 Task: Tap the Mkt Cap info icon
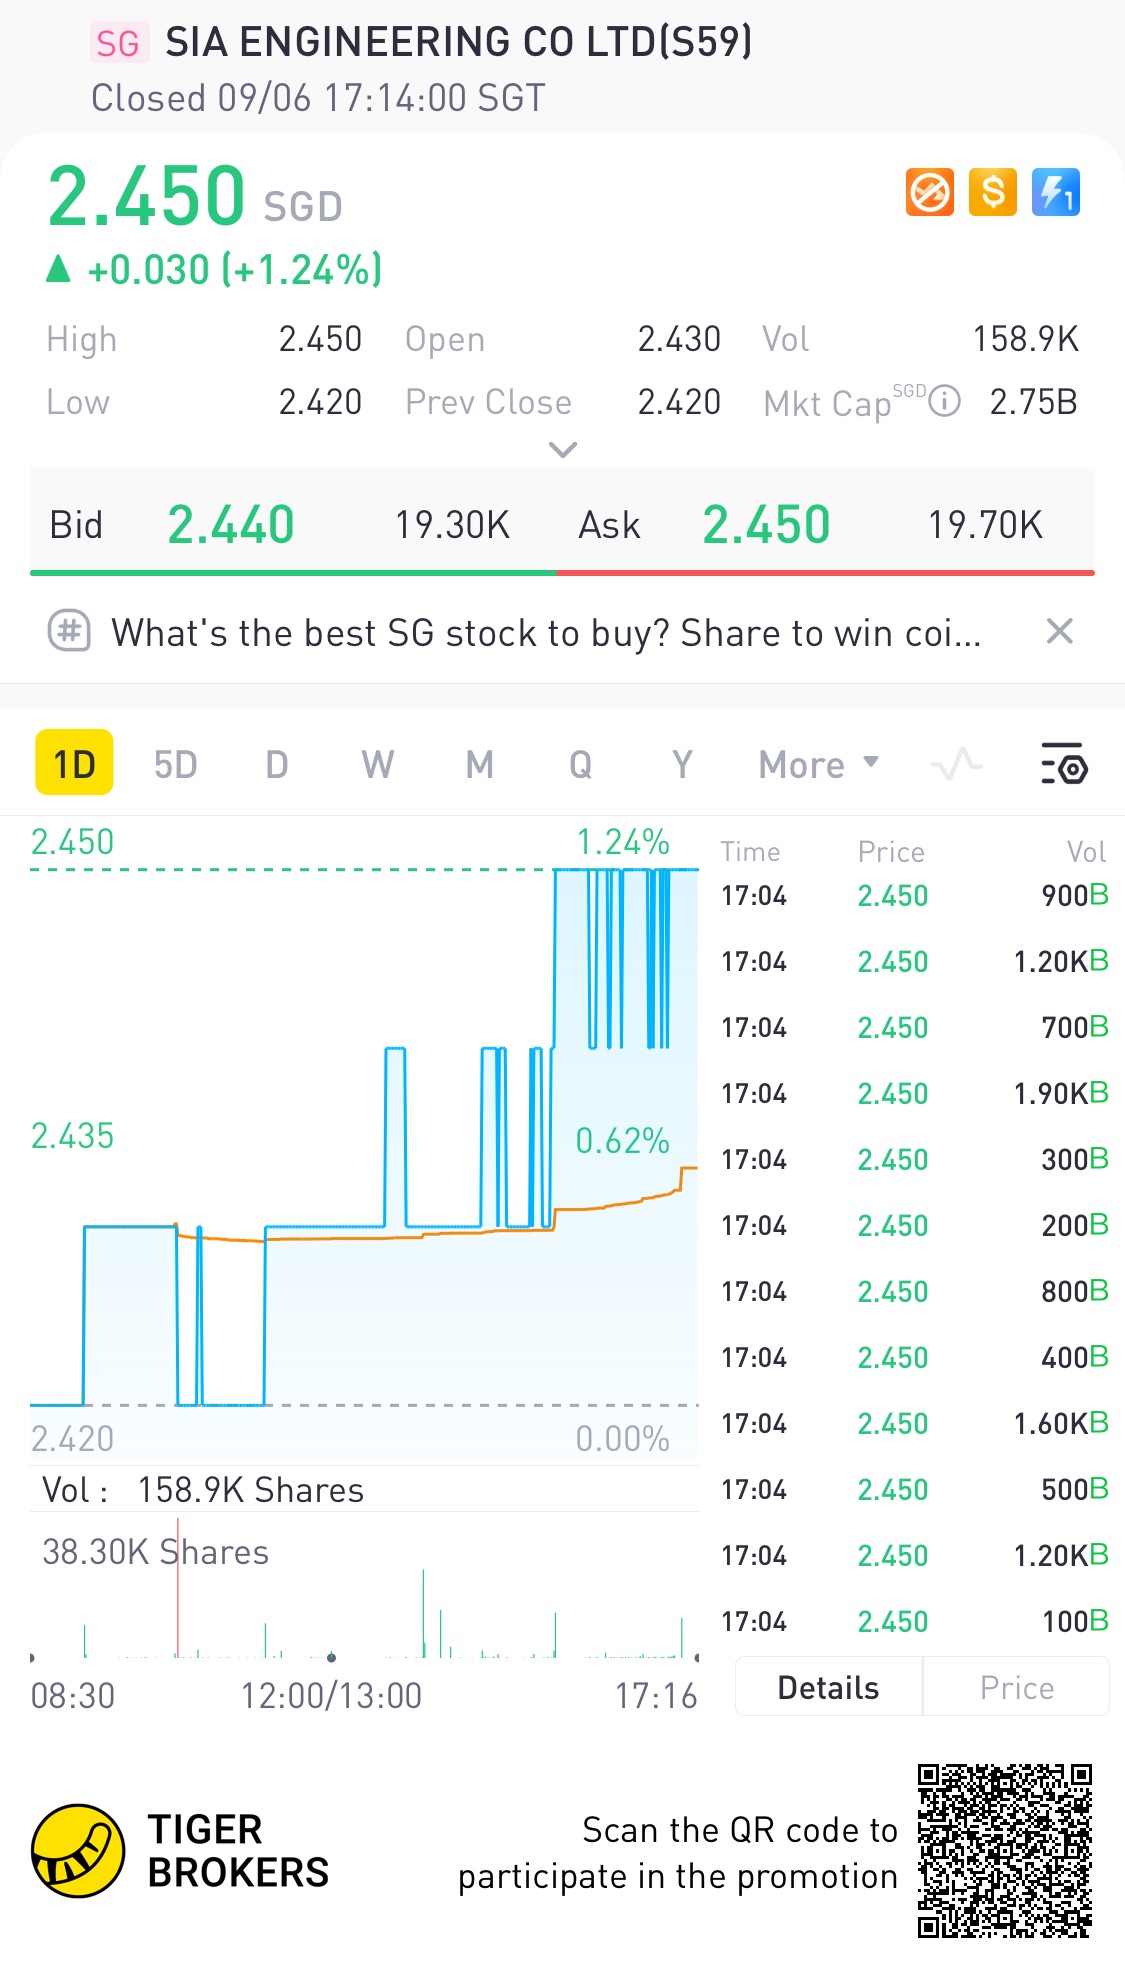945,402
